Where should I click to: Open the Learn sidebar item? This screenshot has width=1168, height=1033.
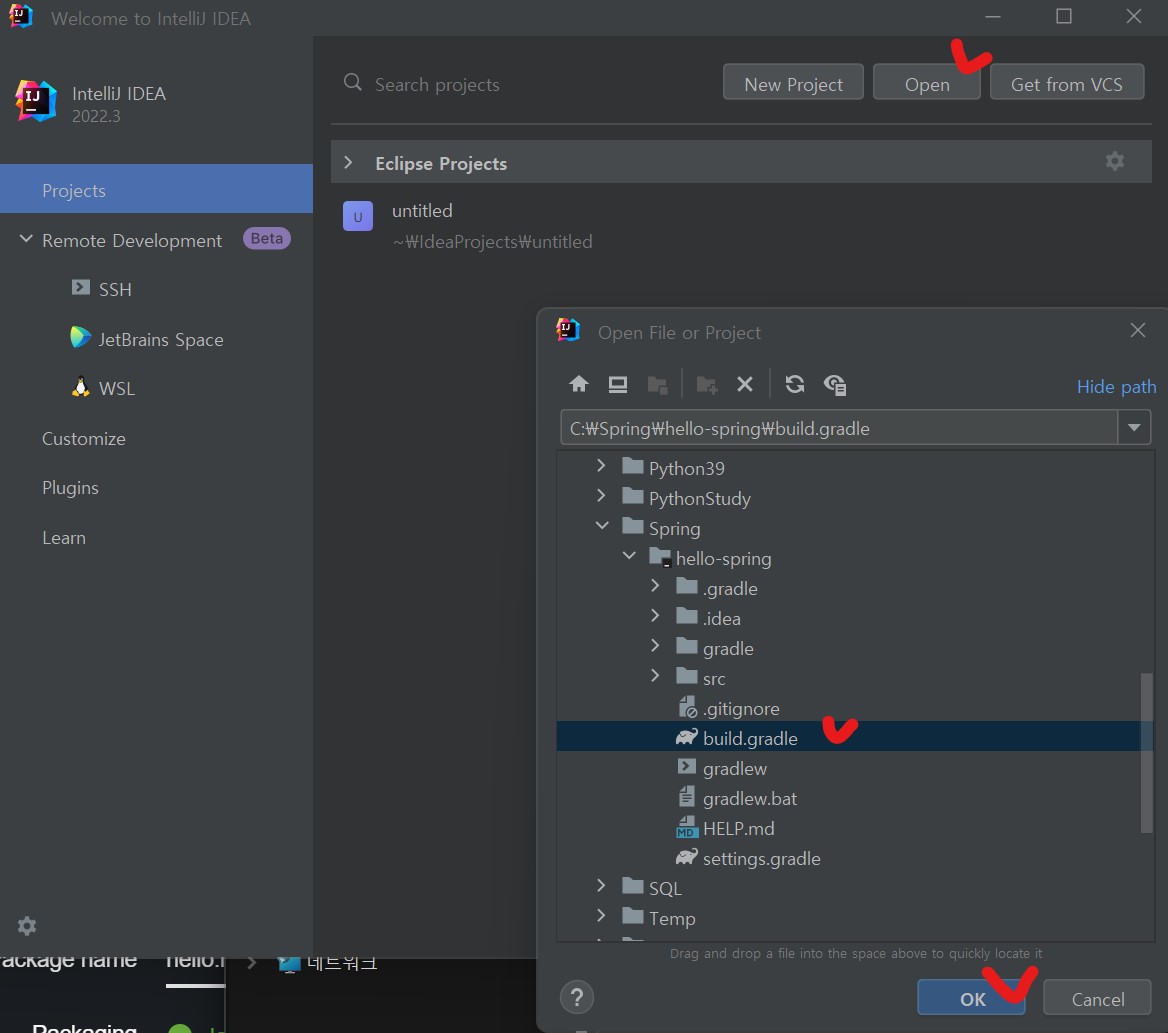tap(63, 538)
